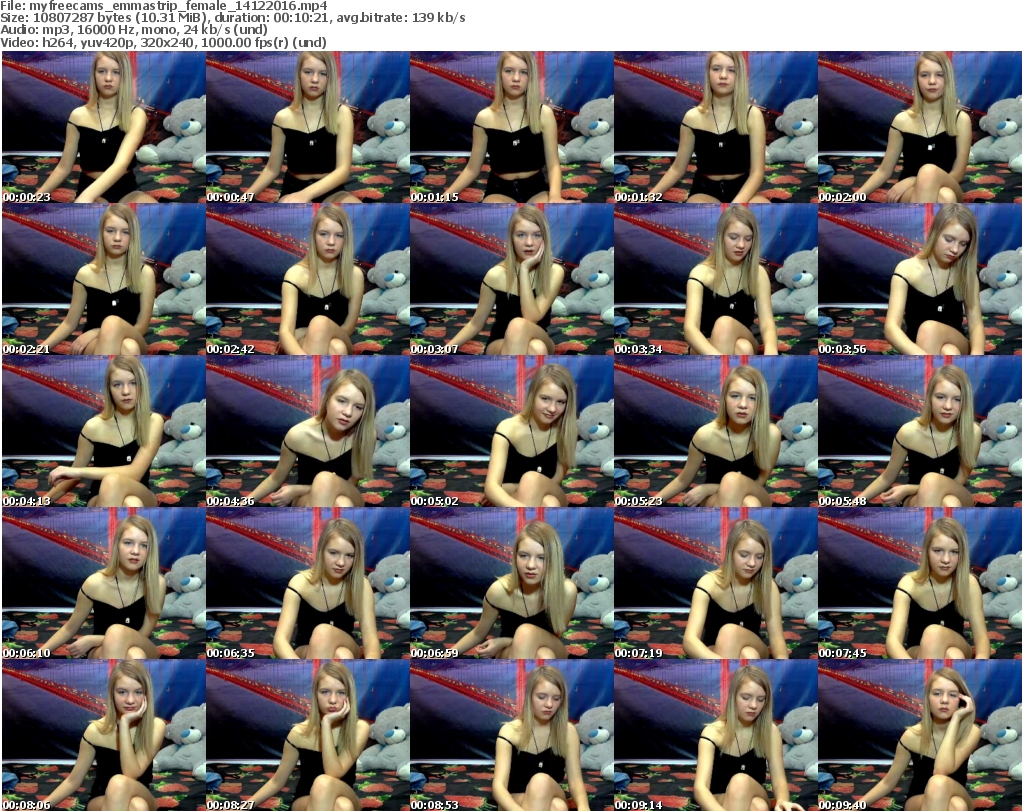The height and width of the screenshot is (811, 1024).
Task: Select the thumbnail frame stamped 00:01:32
Action: [716, 127]
